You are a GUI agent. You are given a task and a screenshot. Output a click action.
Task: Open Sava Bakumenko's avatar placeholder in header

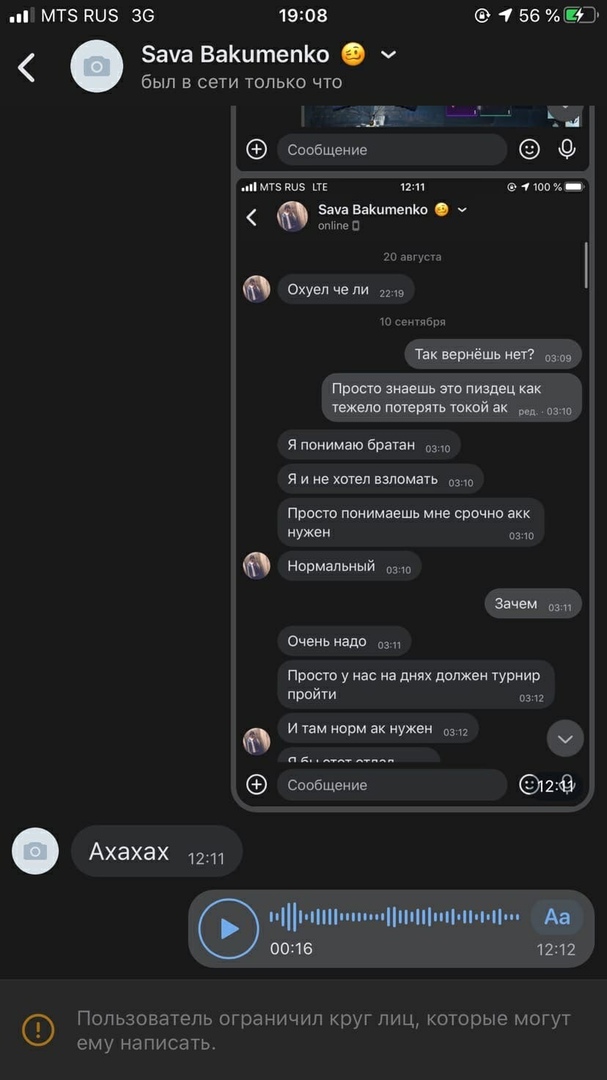coord(96,66)
